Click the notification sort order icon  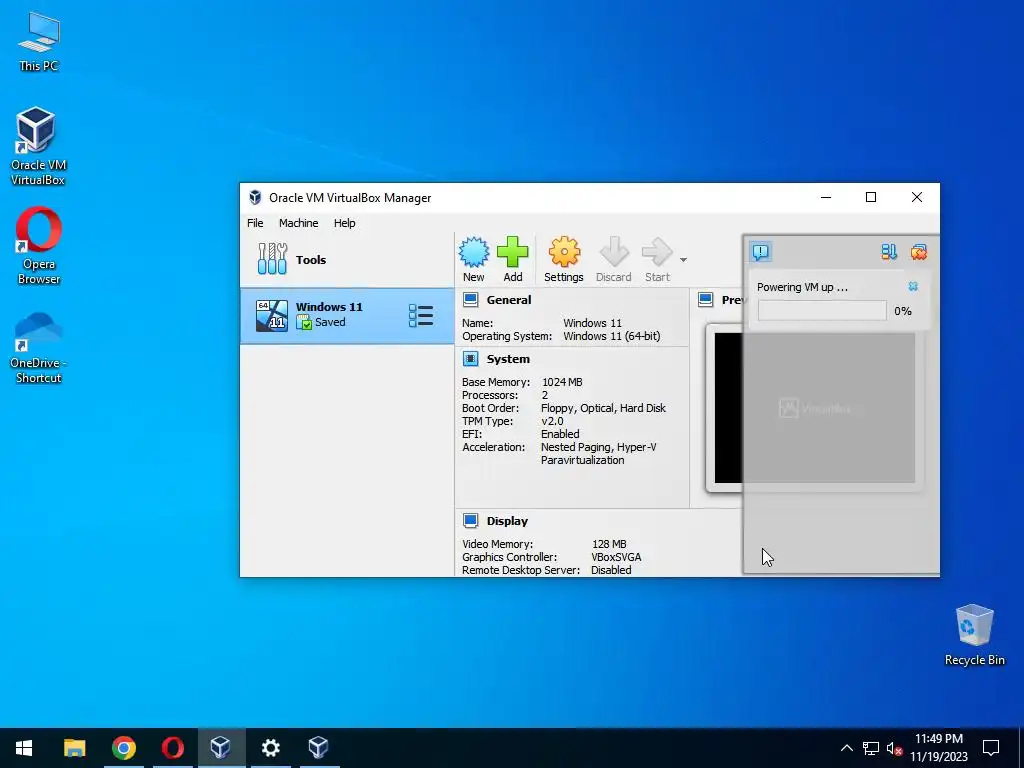889,251
